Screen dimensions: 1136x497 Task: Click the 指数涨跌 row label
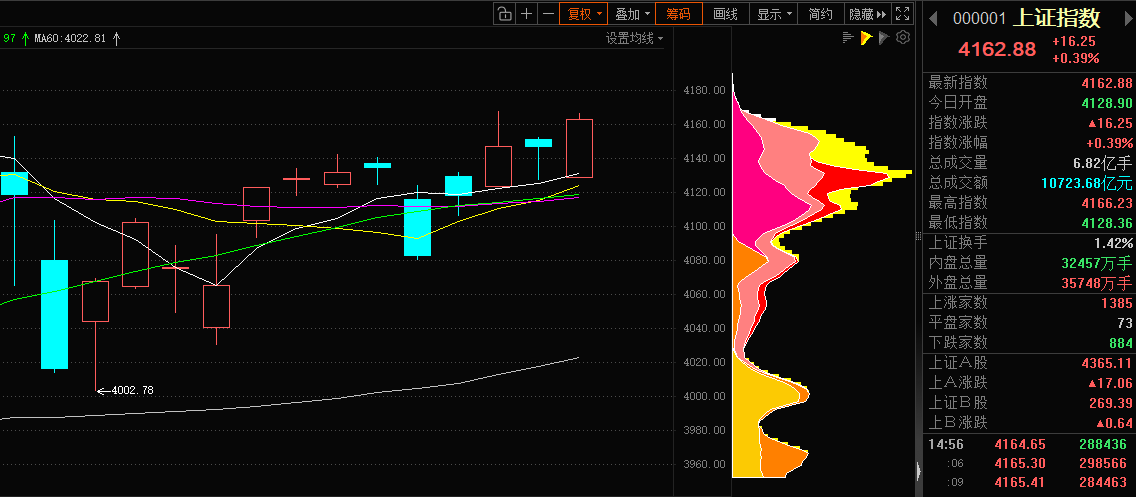pos(958,122)
